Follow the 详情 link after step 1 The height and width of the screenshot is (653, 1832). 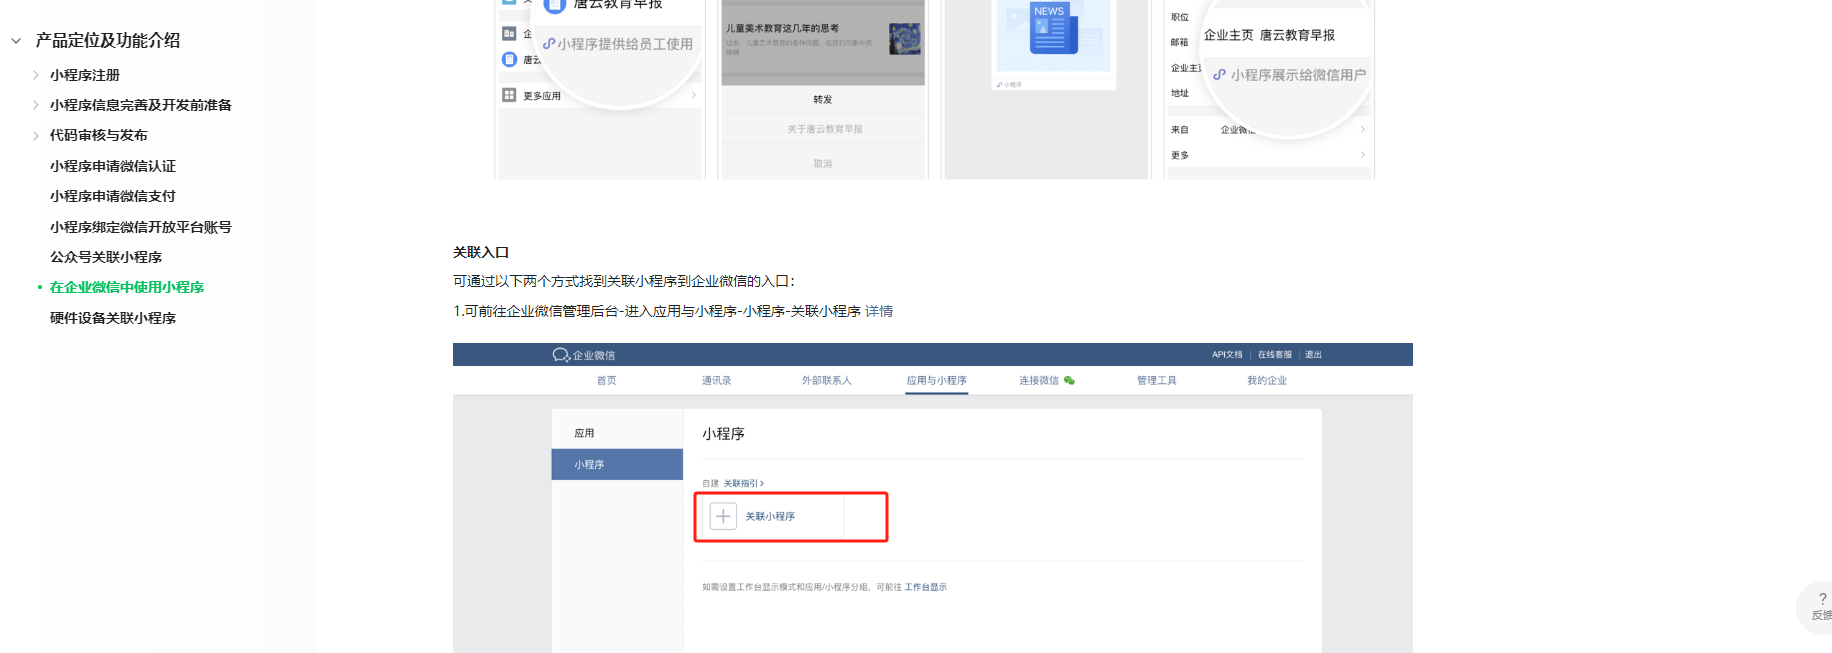(879, 311)
